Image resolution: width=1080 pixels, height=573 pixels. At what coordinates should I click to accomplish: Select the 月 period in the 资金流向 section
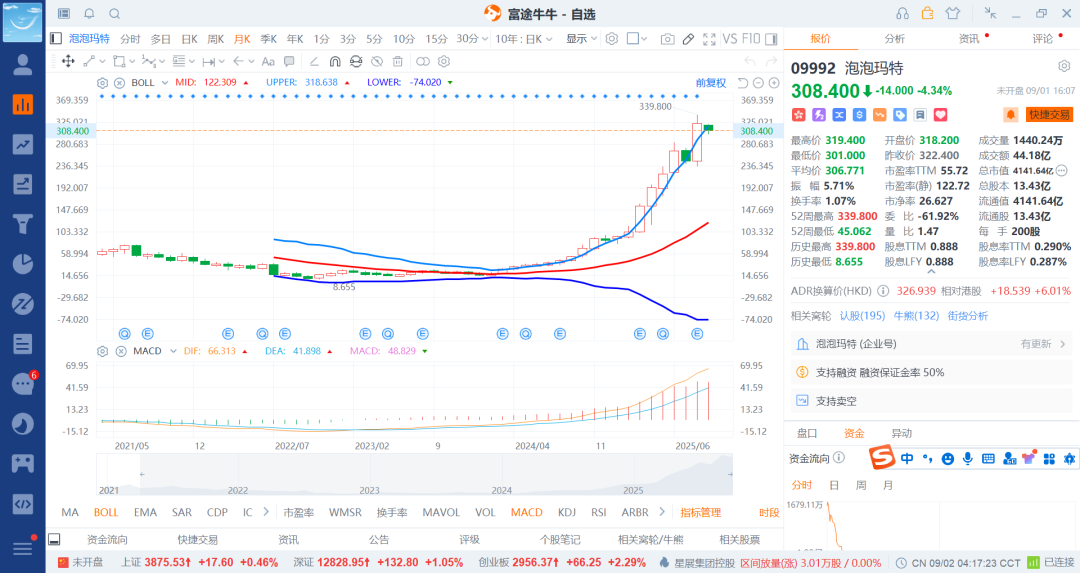(888, 485)
